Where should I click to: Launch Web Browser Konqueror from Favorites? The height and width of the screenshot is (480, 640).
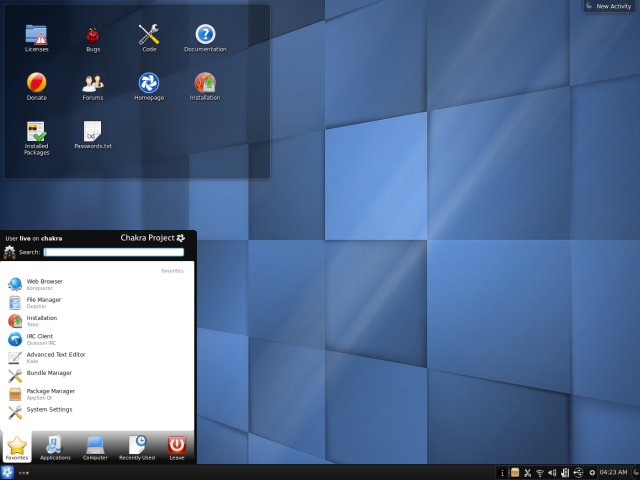(45, 284)
